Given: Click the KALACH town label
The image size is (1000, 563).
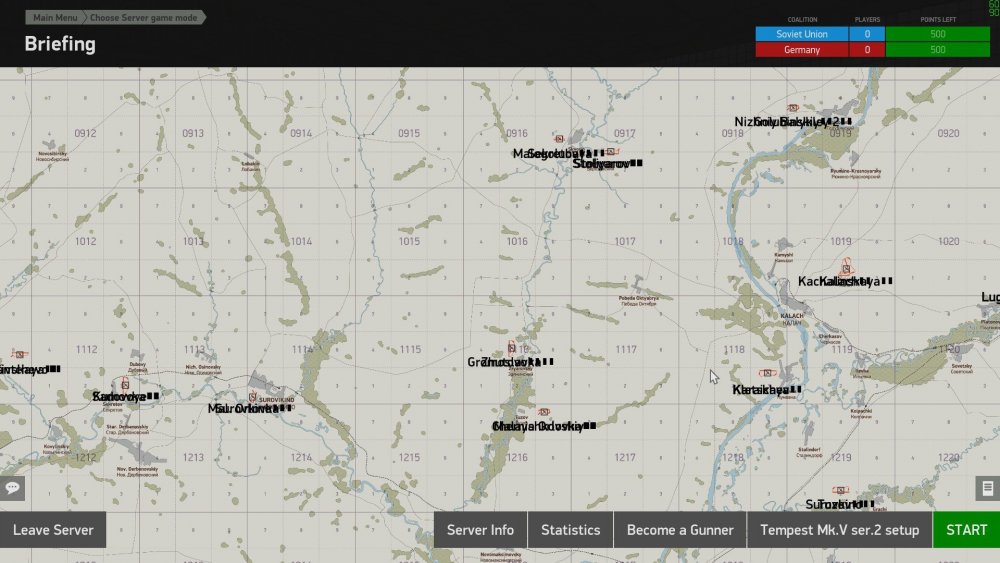Looking at the screenshot, I should (x=792, y=316).
